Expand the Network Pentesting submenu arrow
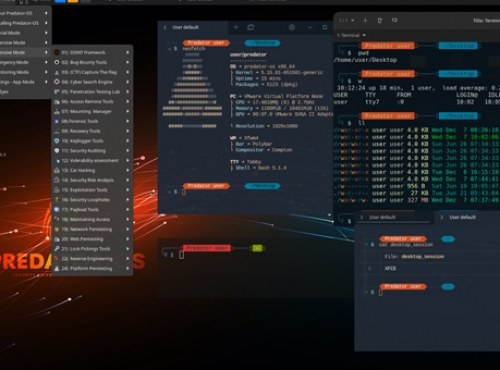 tap(128, 229)
